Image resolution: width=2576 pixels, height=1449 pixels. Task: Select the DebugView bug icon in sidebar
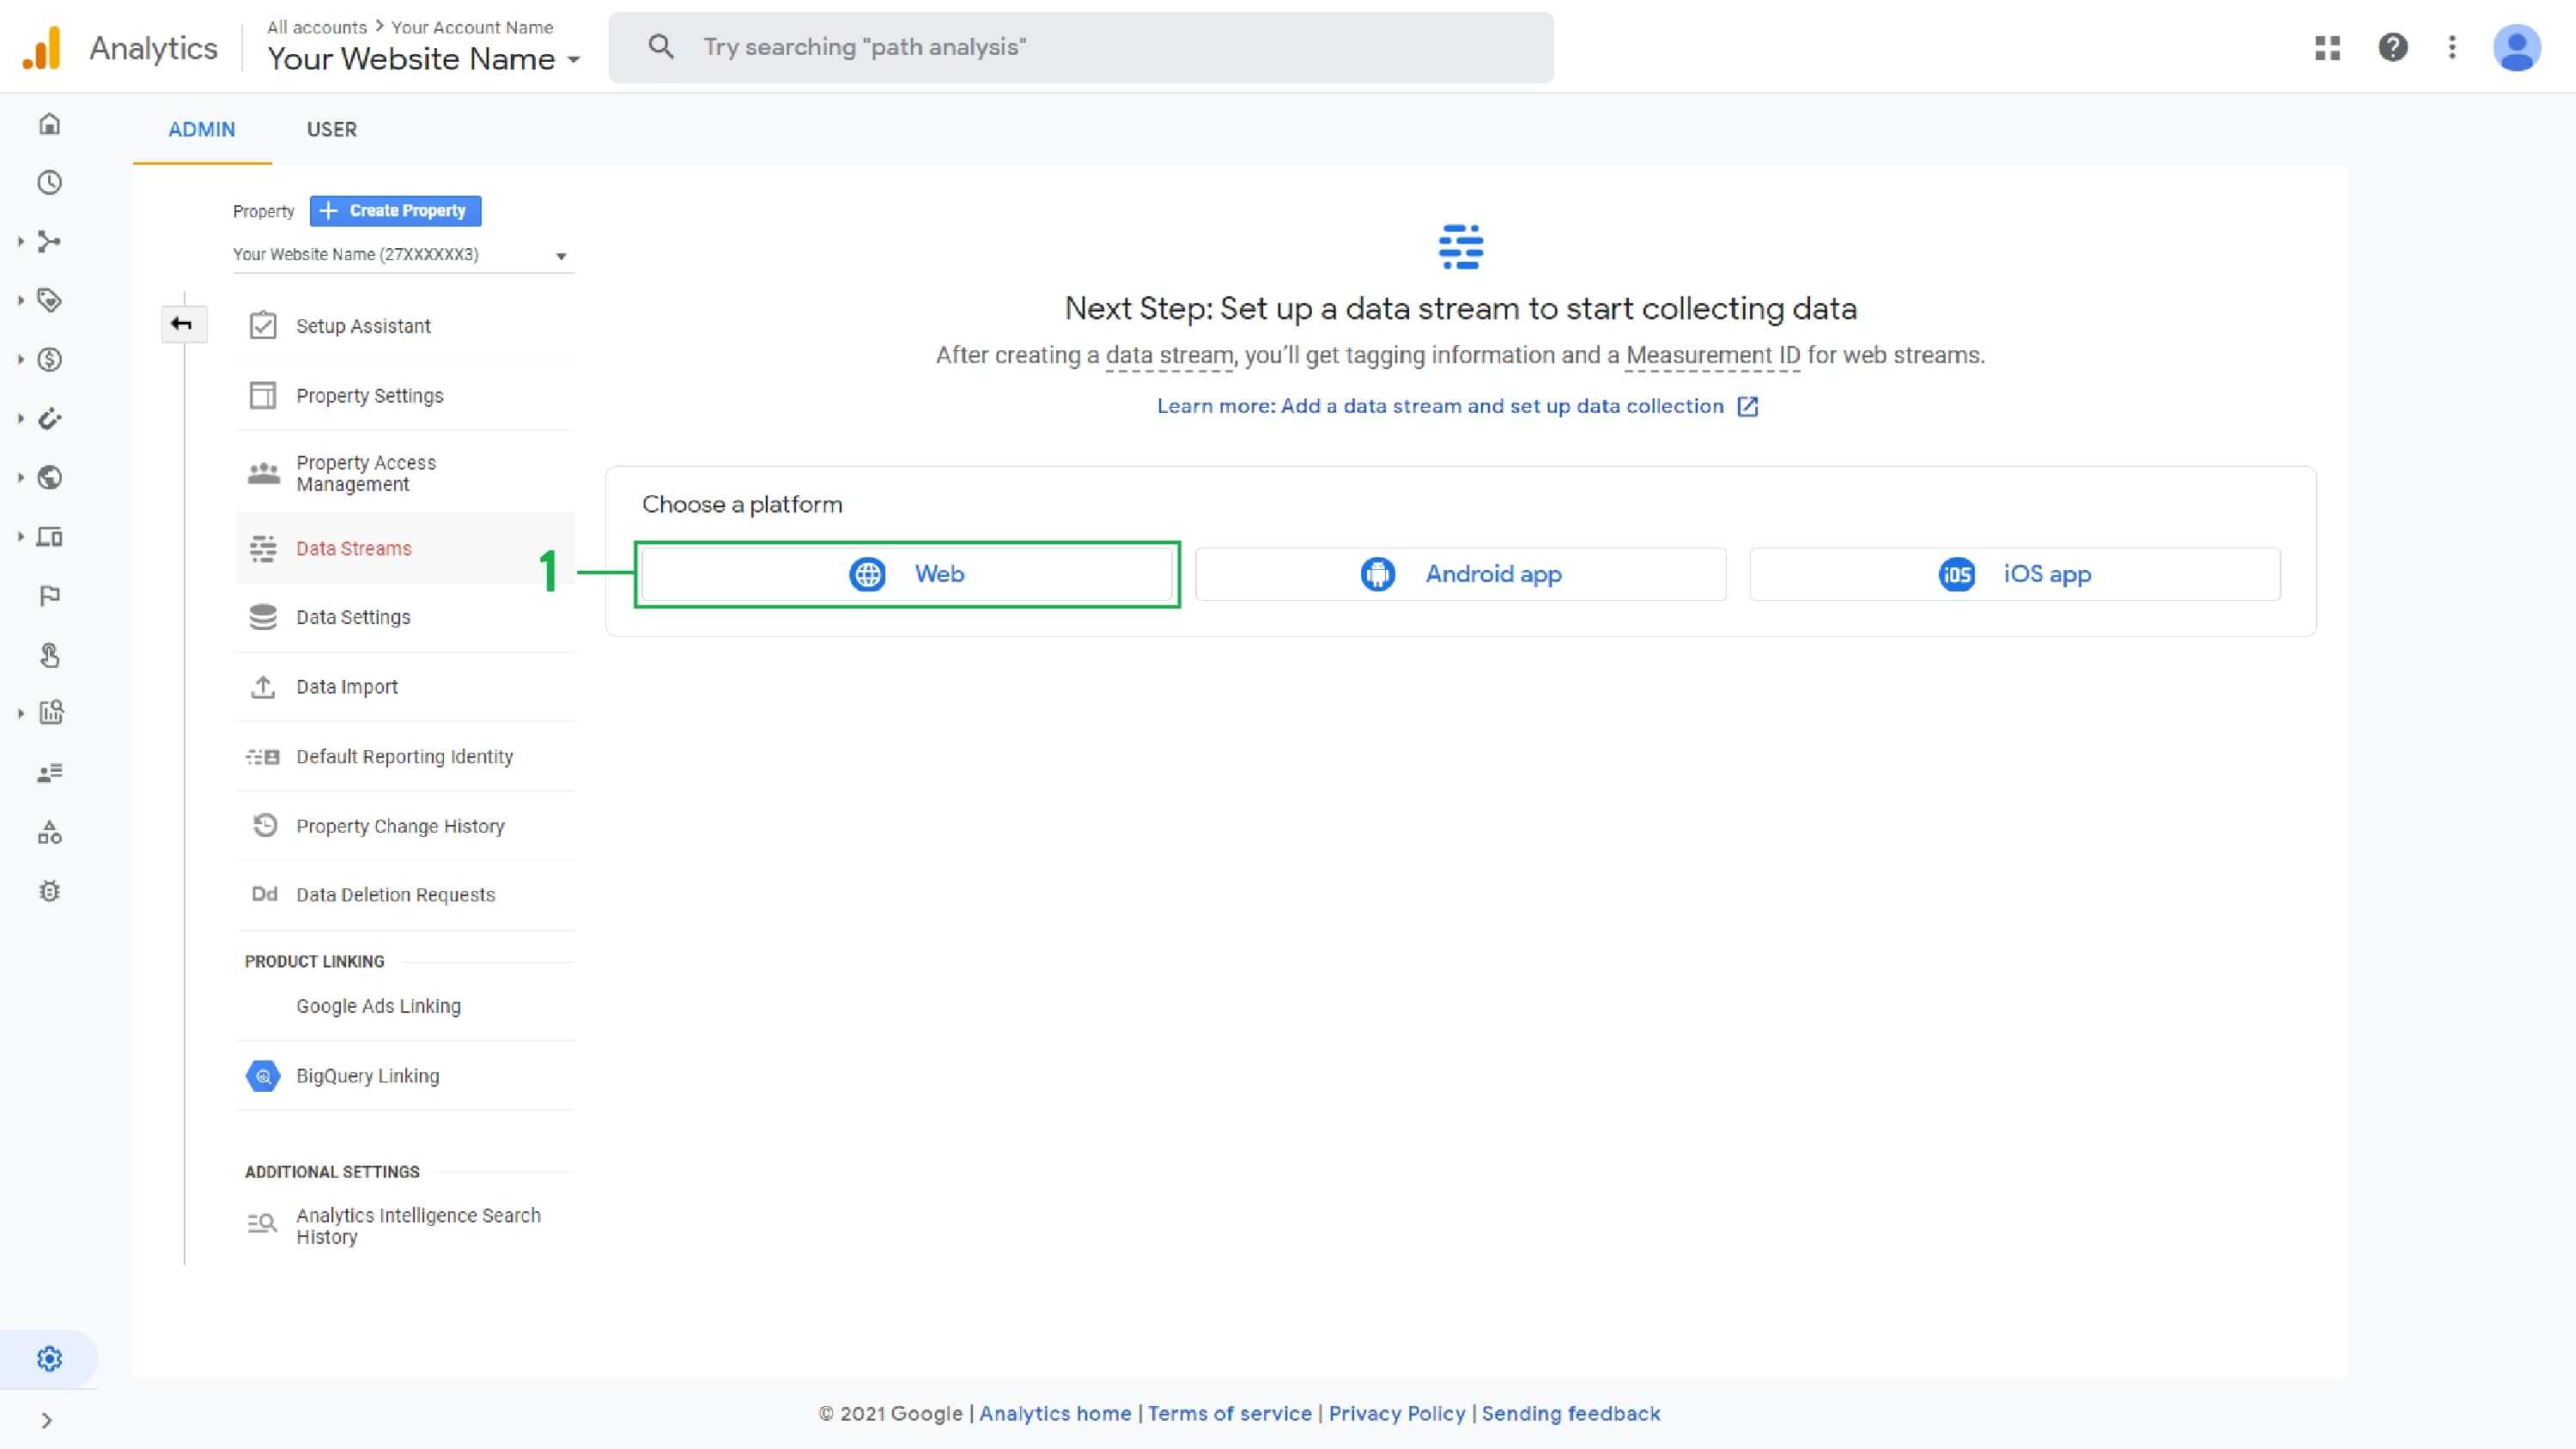(48, 891)
